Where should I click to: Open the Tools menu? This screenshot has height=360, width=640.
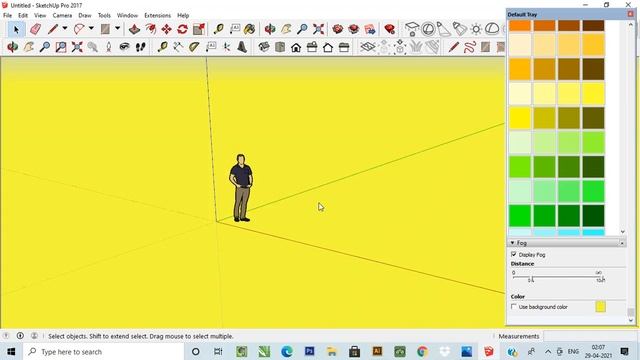(x=104, y=16)
